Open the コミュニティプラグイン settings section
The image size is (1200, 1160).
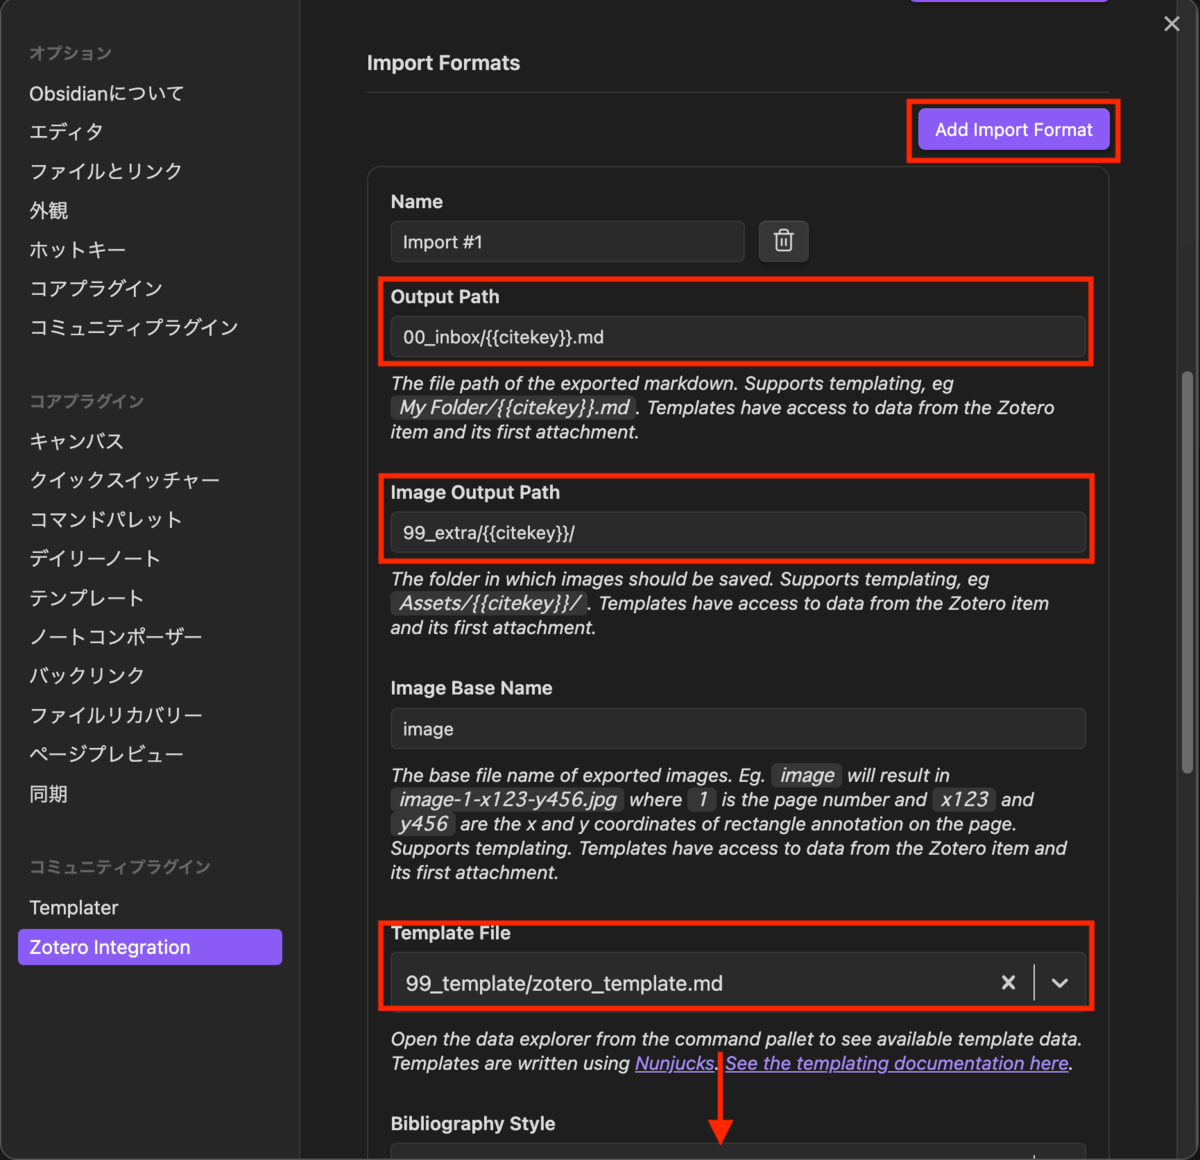point(134,327)
